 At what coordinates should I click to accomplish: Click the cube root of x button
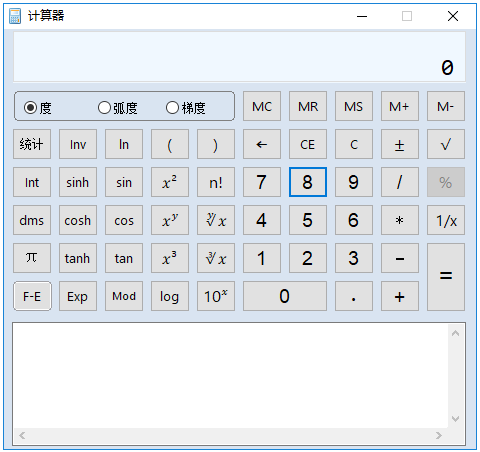click(x=216, y=258)
